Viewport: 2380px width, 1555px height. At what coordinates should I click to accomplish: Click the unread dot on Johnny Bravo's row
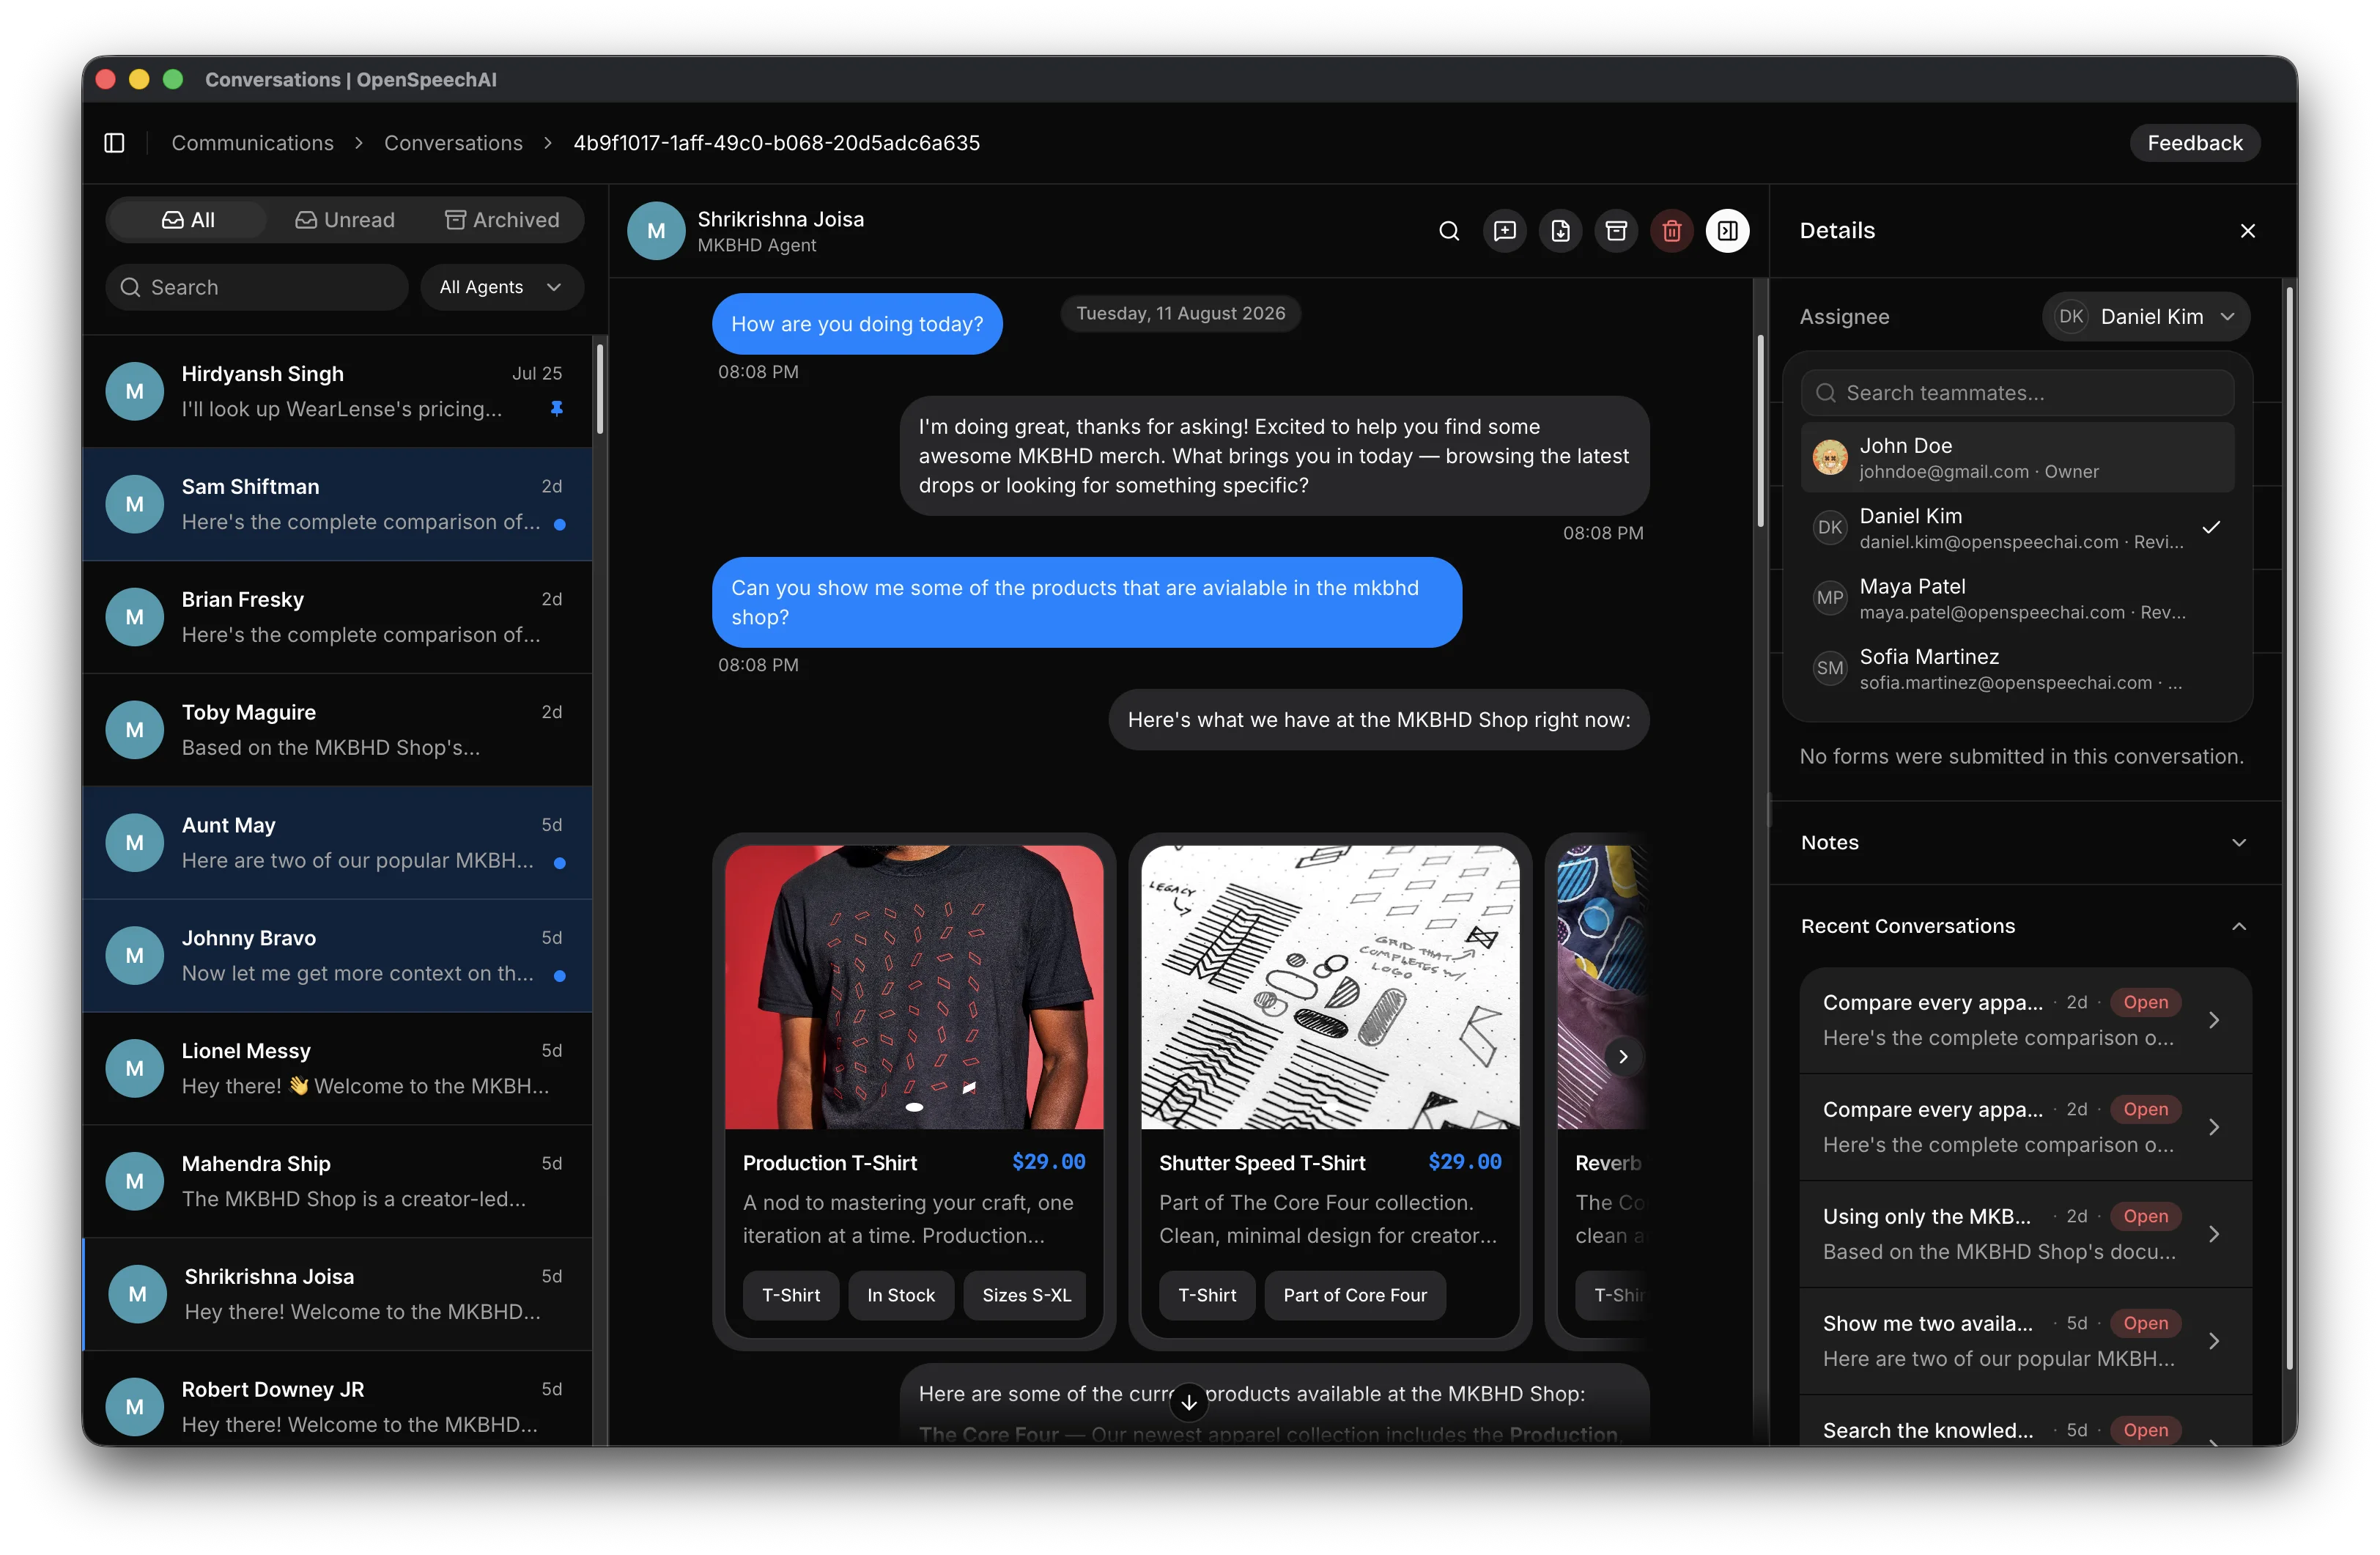560,975
